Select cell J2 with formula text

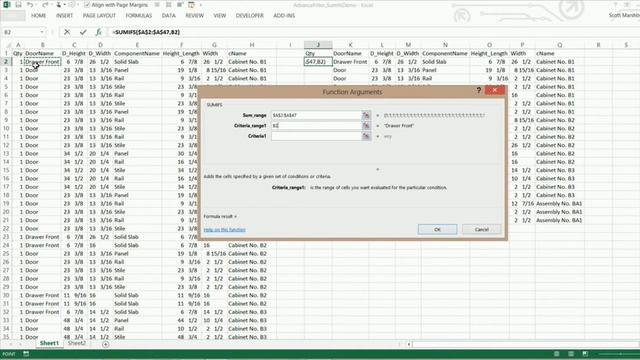(x=318, y=62)
